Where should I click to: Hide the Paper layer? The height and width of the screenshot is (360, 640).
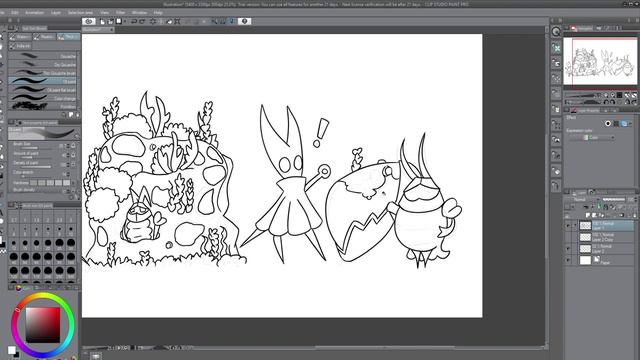point(568,260)
